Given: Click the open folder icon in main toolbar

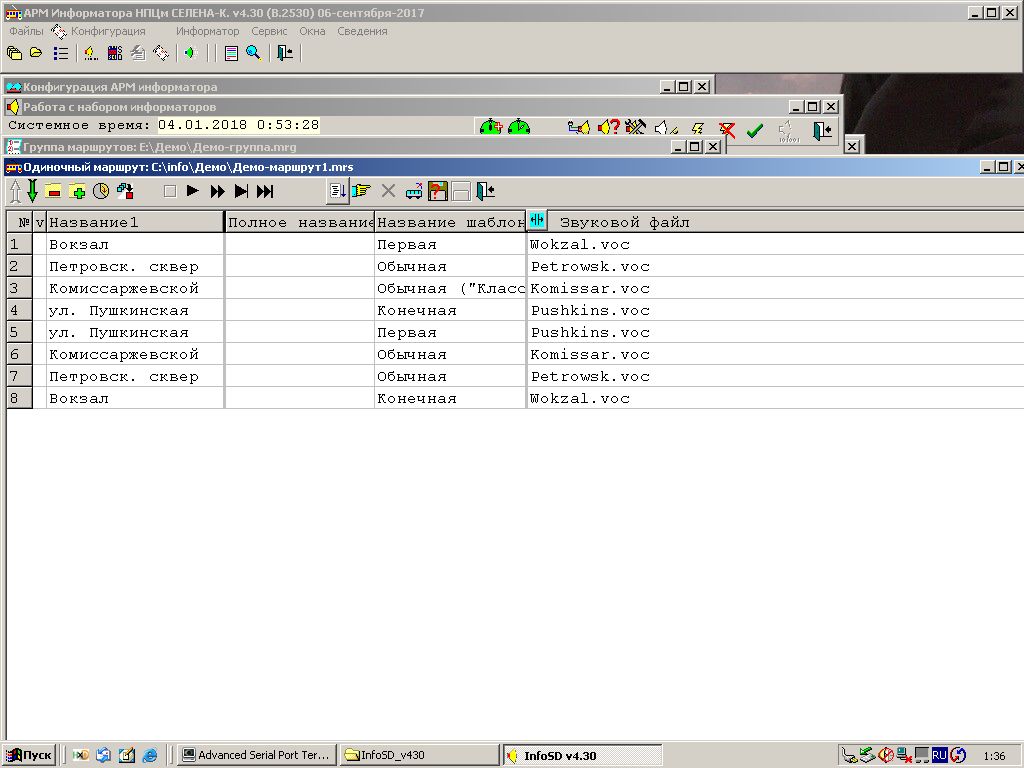Looking at the screenshot, I should point(36,53).
